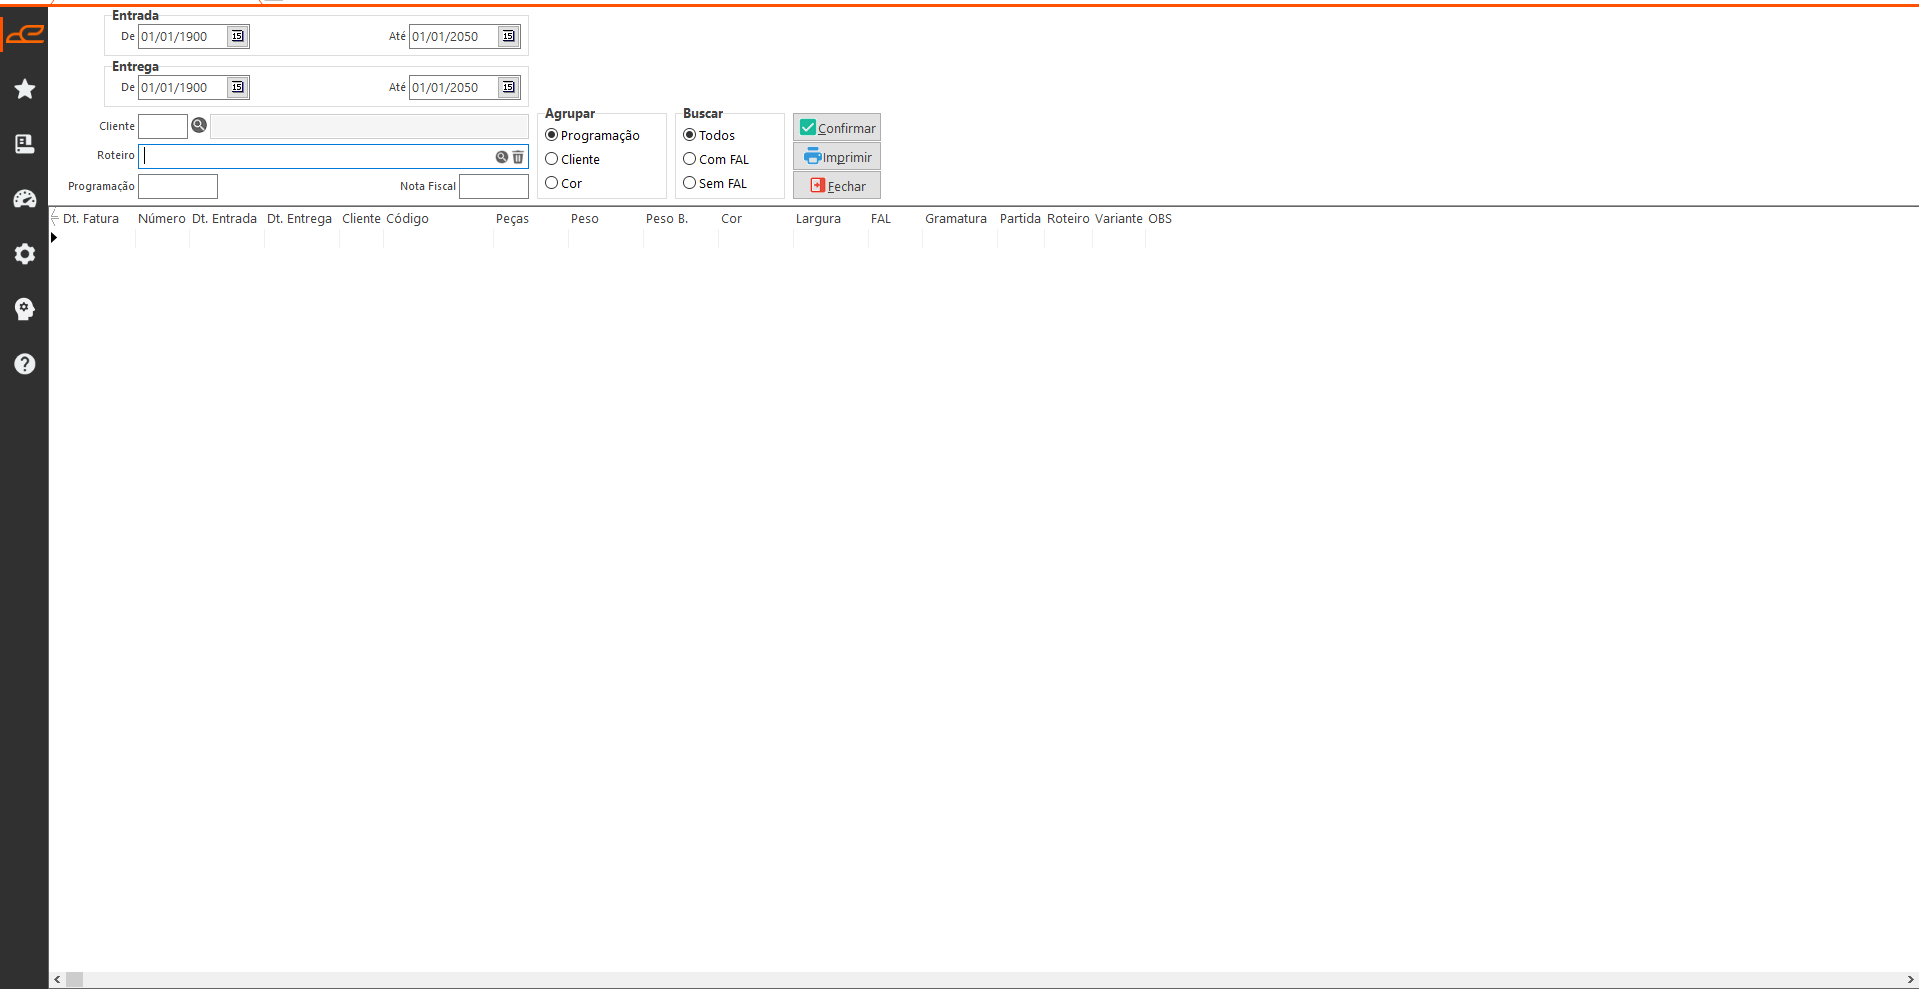Image resolution: width=1919 pixels, height=989 pixels.
Task: Group results by Cor
Action: point(552,183)
